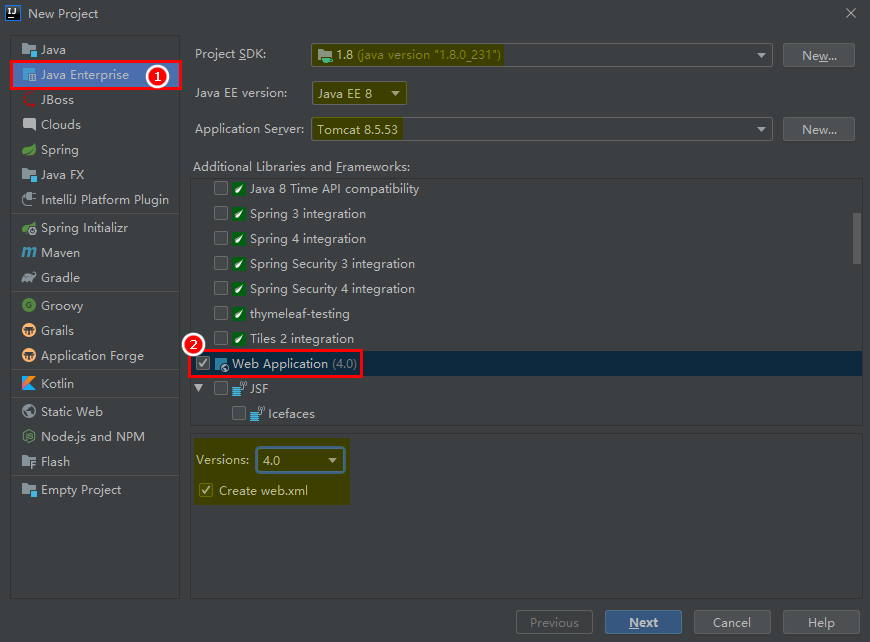This screenshot has height=642, width=870.
Task: Click the Java FX icon
Action: click(x=29, y=174)
